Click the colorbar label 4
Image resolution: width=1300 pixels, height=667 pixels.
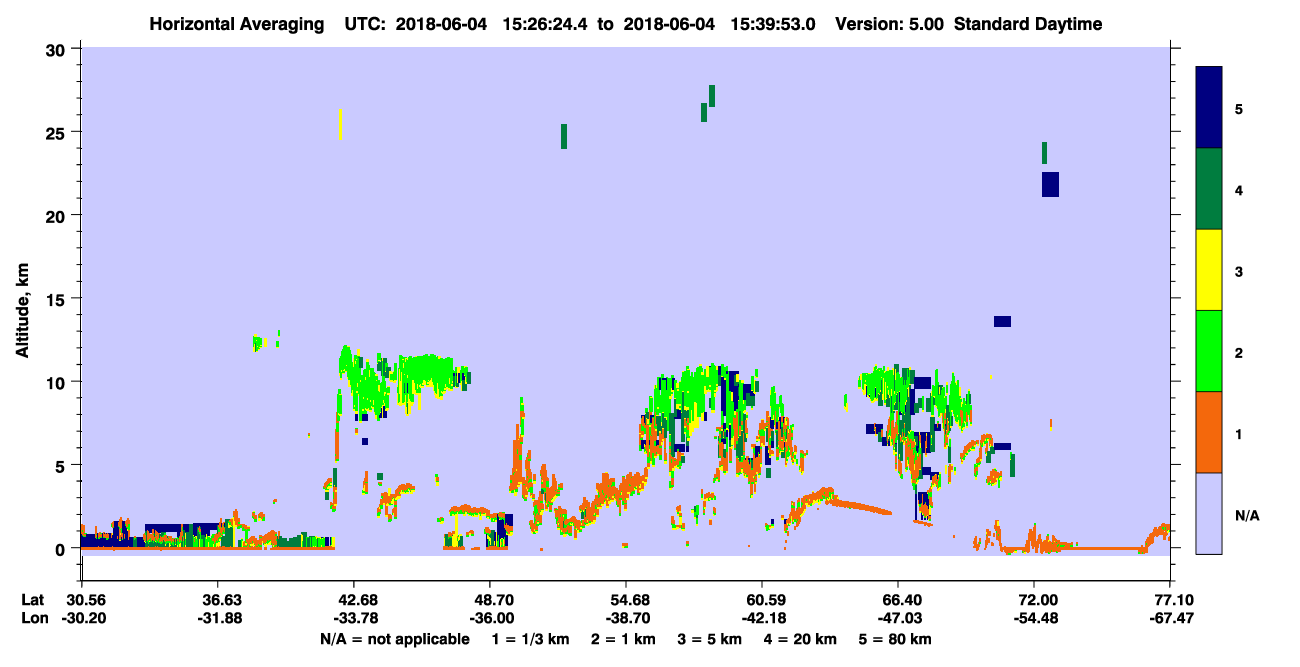1239,189
